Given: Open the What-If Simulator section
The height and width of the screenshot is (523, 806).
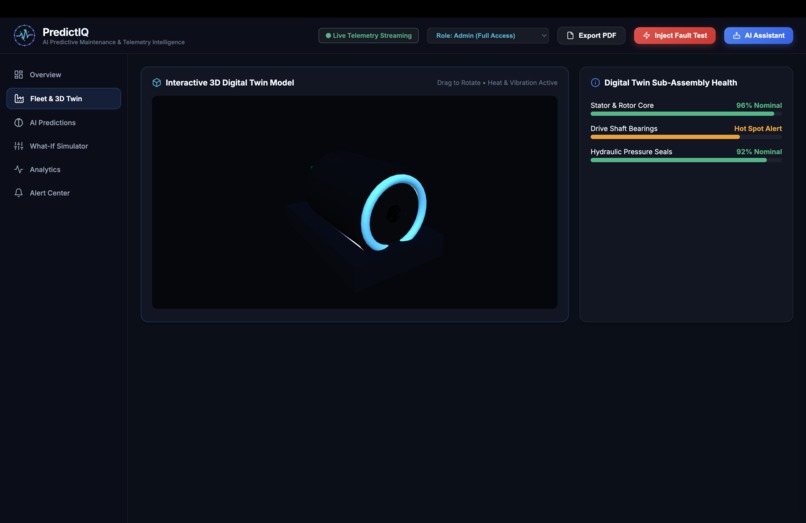Looking at the screenshot, I should (x=64, y=146).
